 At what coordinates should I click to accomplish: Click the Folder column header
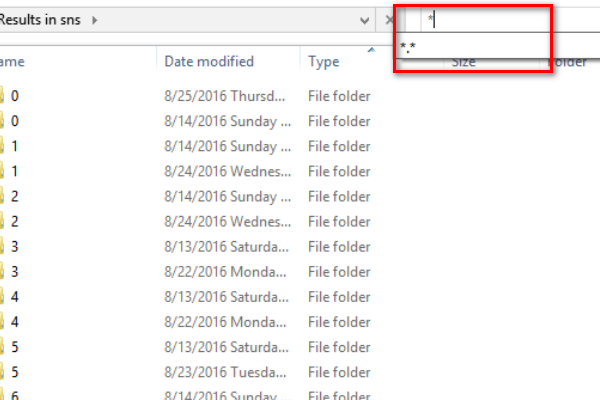(x=568, y=62)
